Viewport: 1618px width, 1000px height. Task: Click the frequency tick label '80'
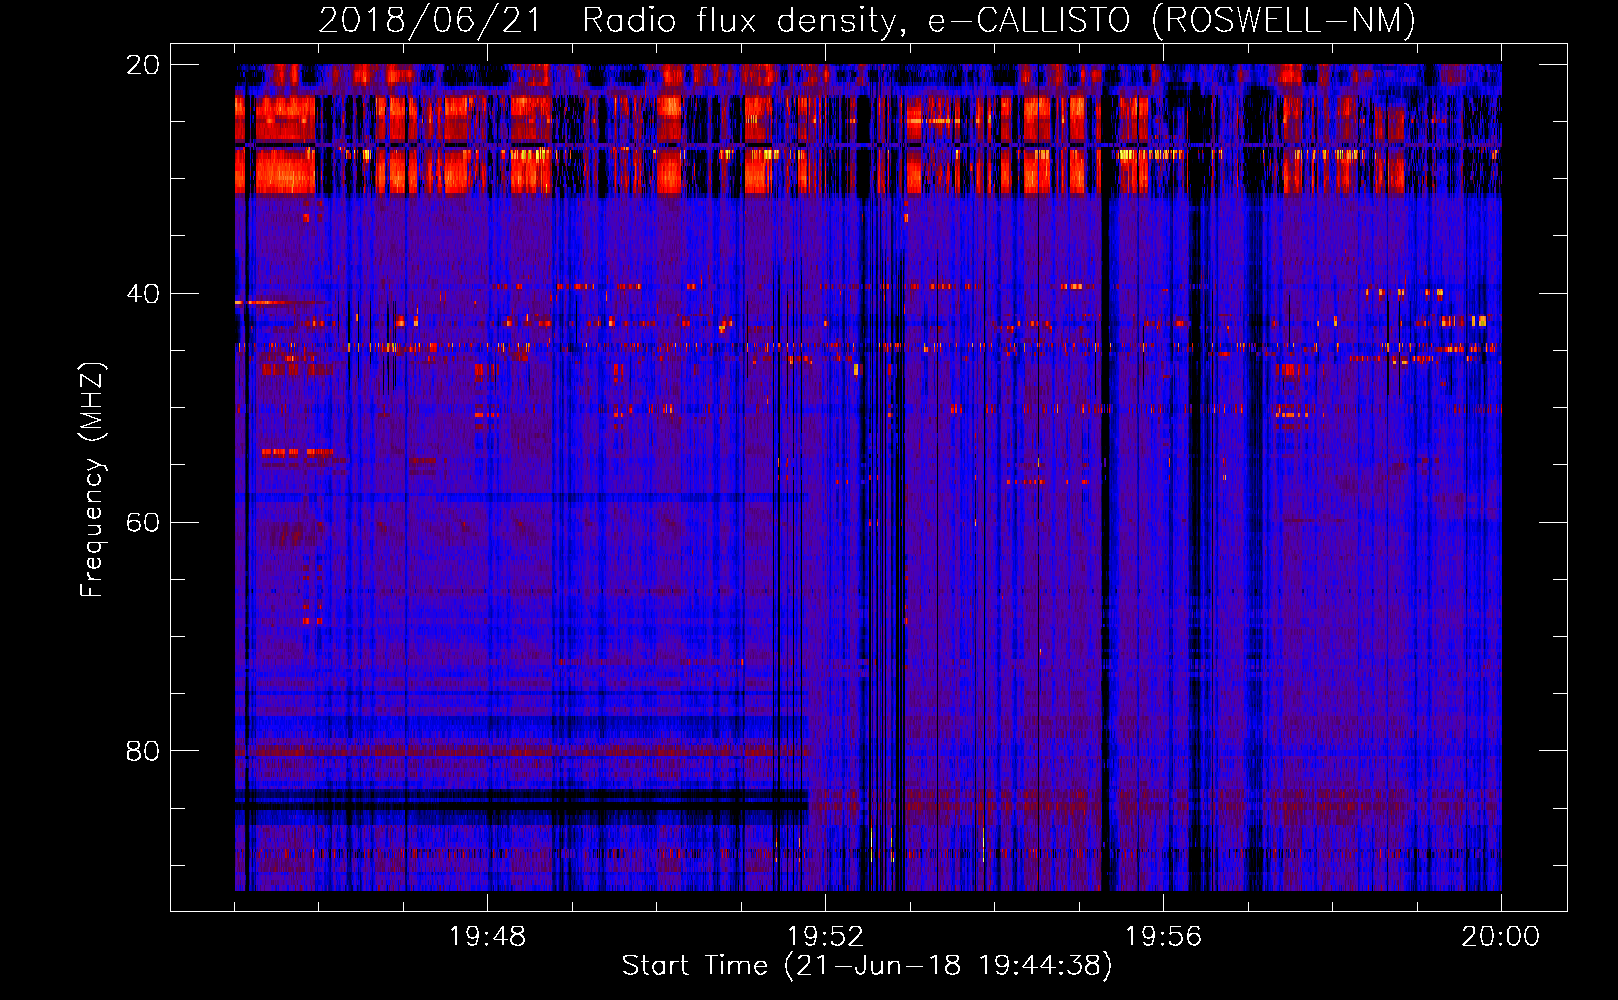tap(143, 751)
